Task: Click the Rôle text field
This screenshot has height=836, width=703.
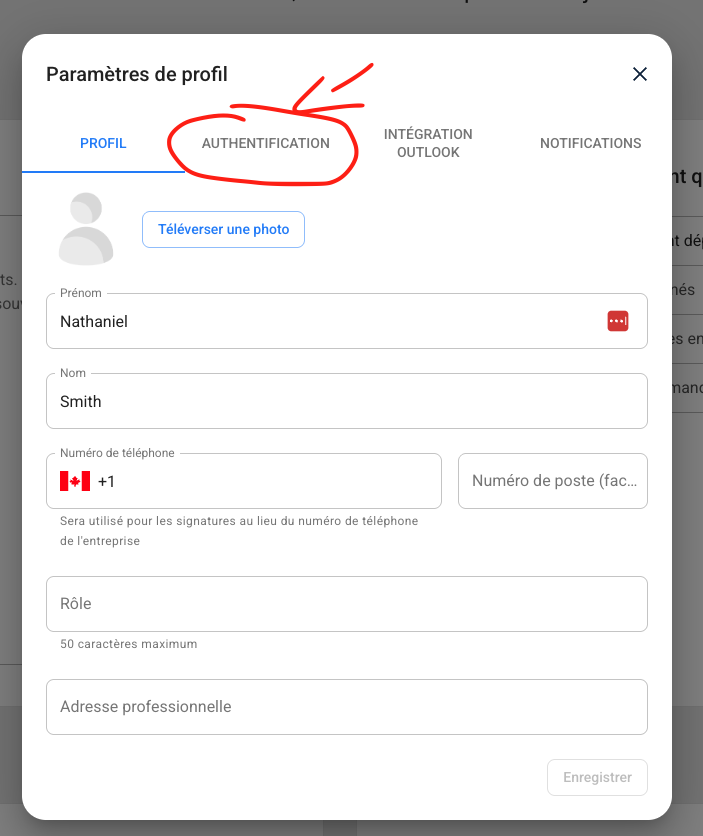Action: [x=346, y=604]
